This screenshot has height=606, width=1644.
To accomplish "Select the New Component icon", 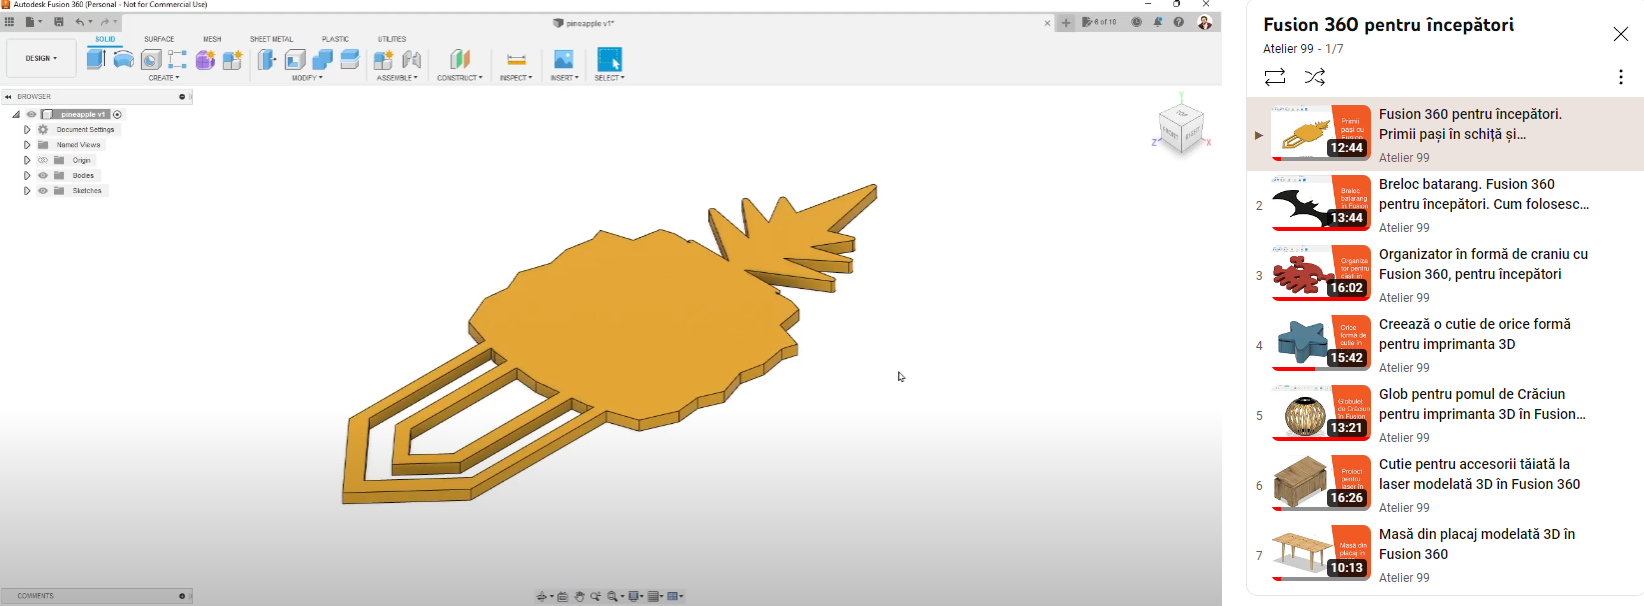I will tap(383, 60).
